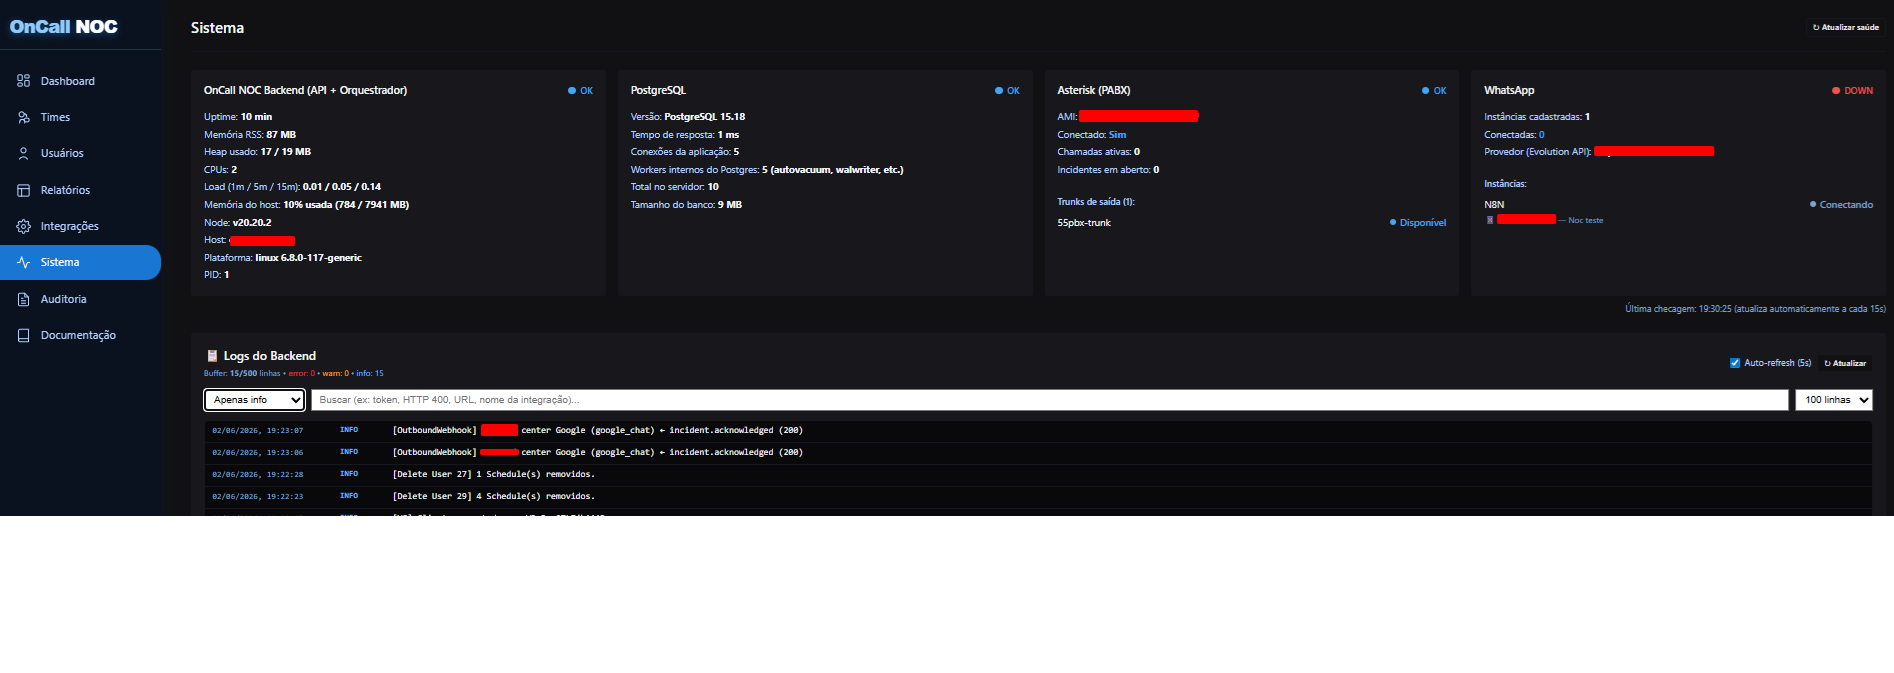Open Dashboard from the sidebar

tap(80, 81)
